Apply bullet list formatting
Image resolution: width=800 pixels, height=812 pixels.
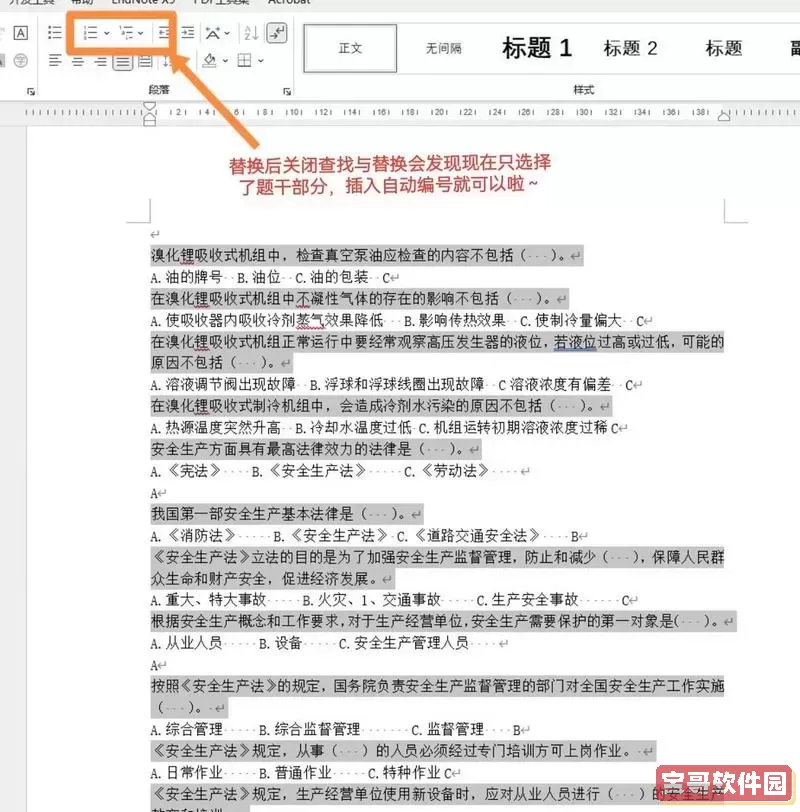coord(54,33)
